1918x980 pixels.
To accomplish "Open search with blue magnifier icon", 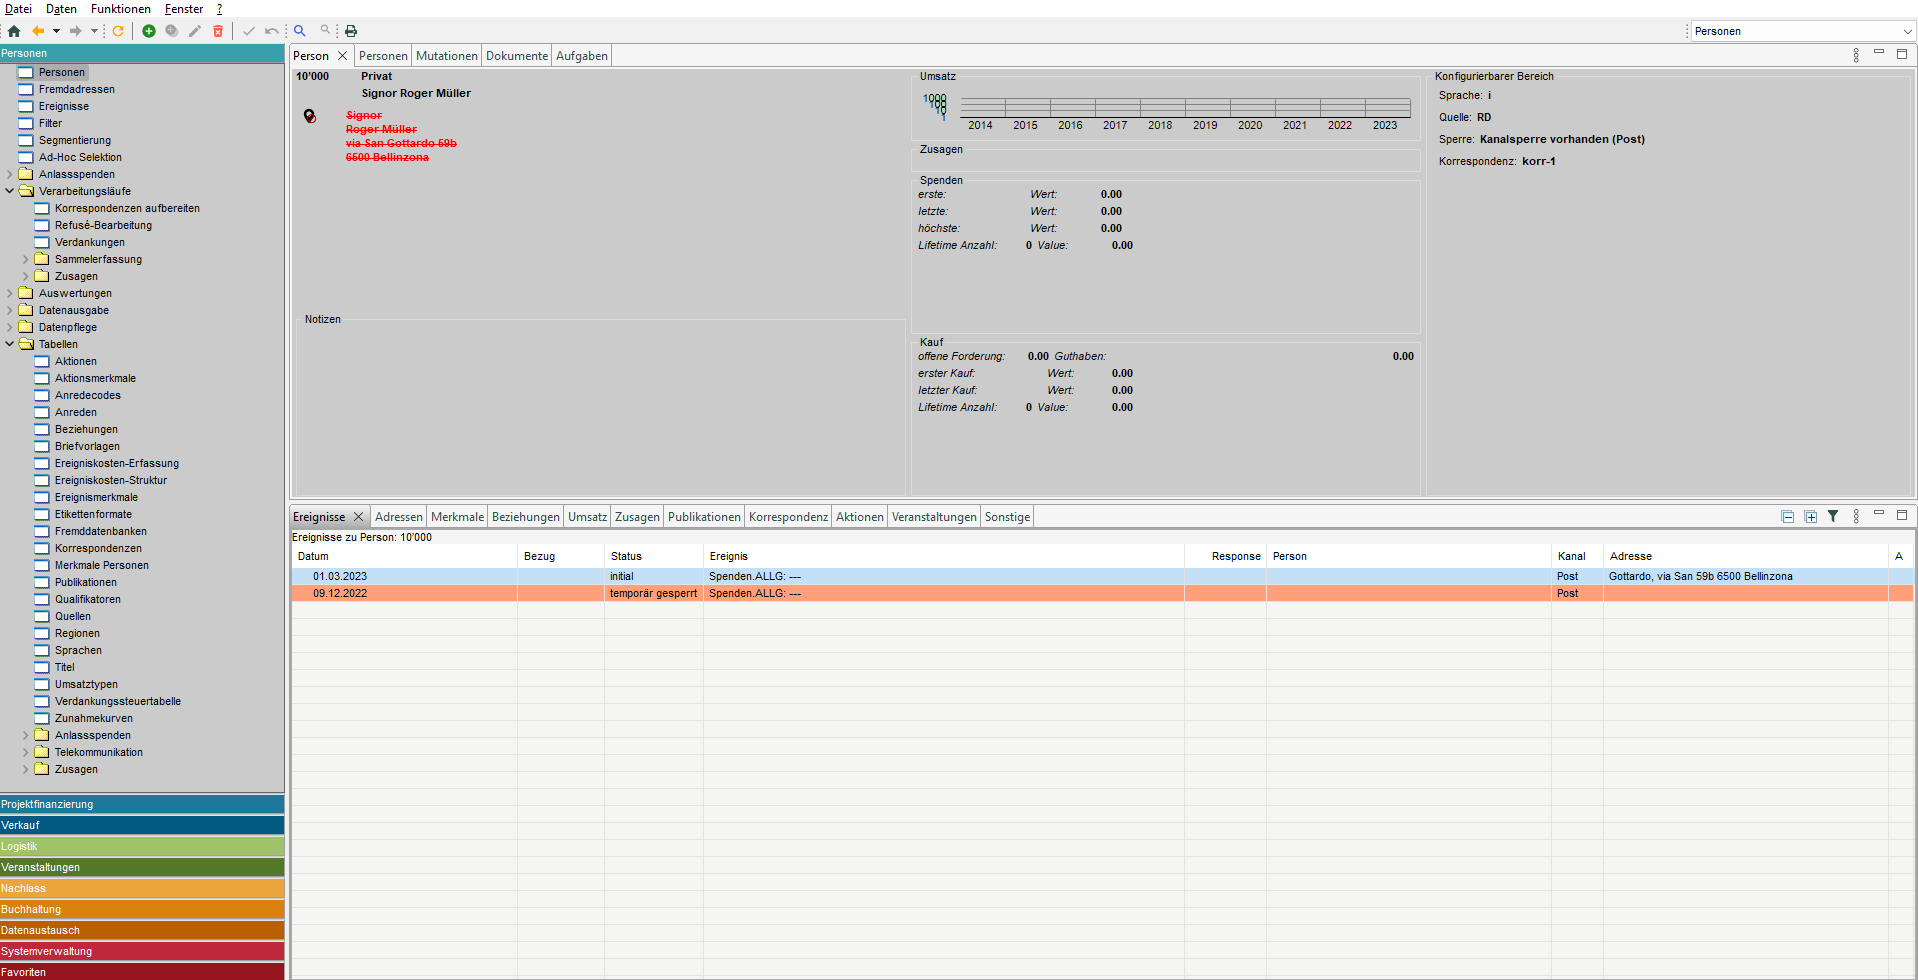I will (300, 31).
